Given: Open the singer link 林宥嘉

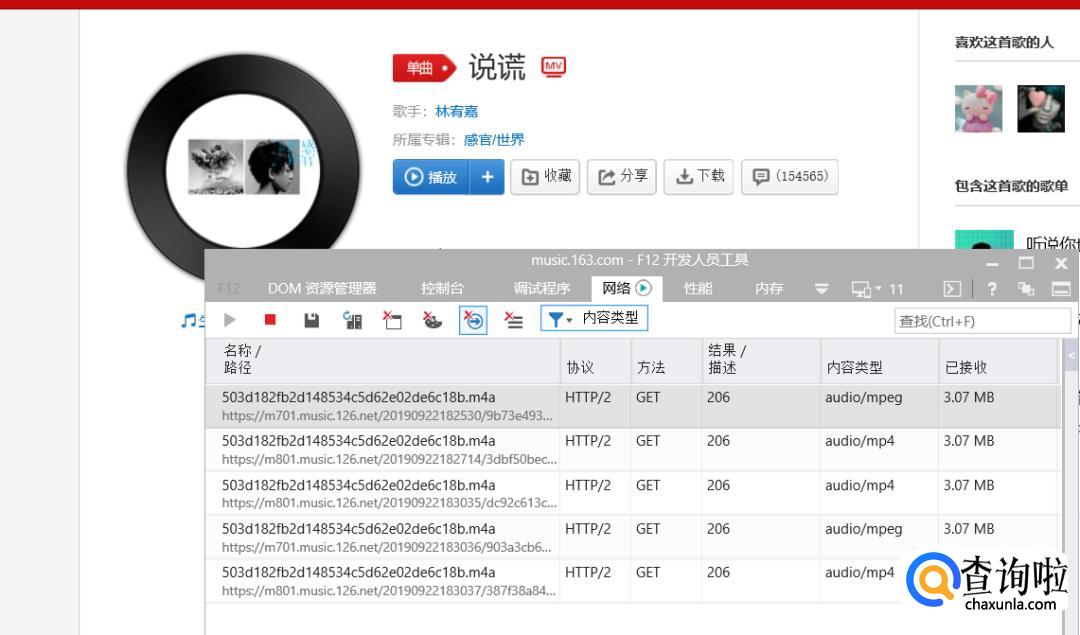Looking at the screenshot, I should [456, 111].
